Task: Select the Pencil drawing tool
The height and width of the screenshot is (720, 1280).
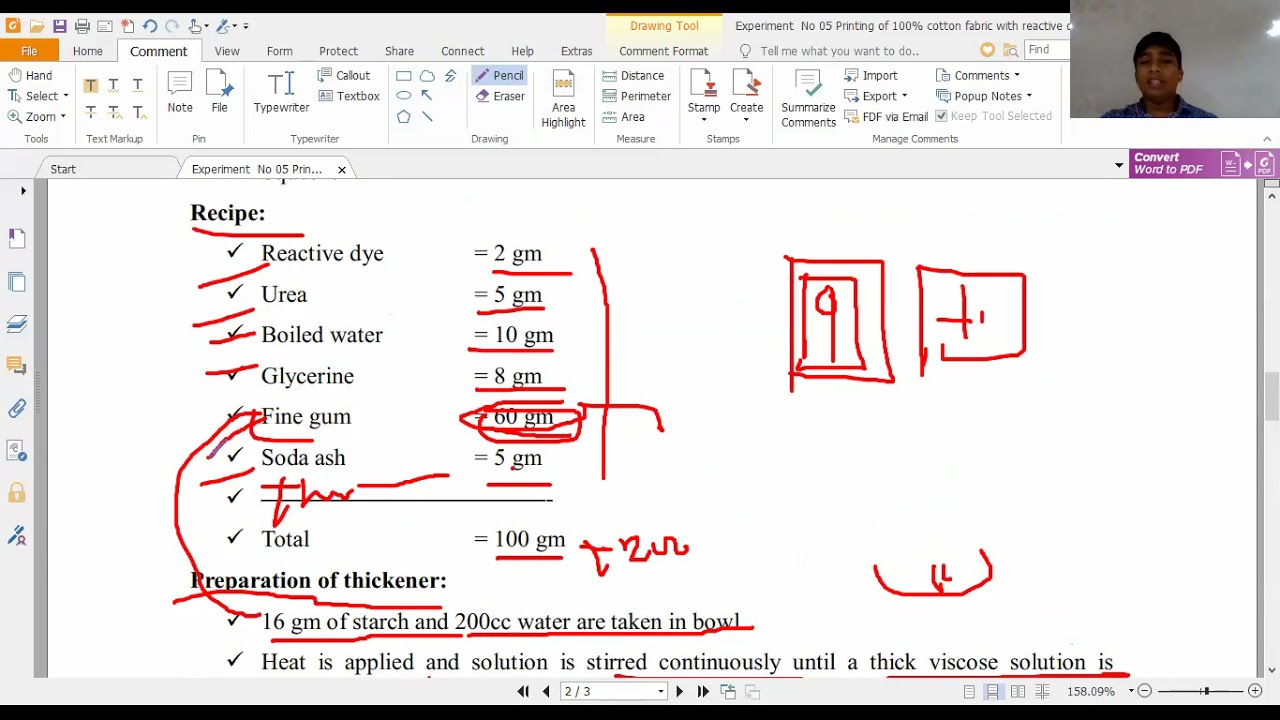Action: [x=499, y=76]
